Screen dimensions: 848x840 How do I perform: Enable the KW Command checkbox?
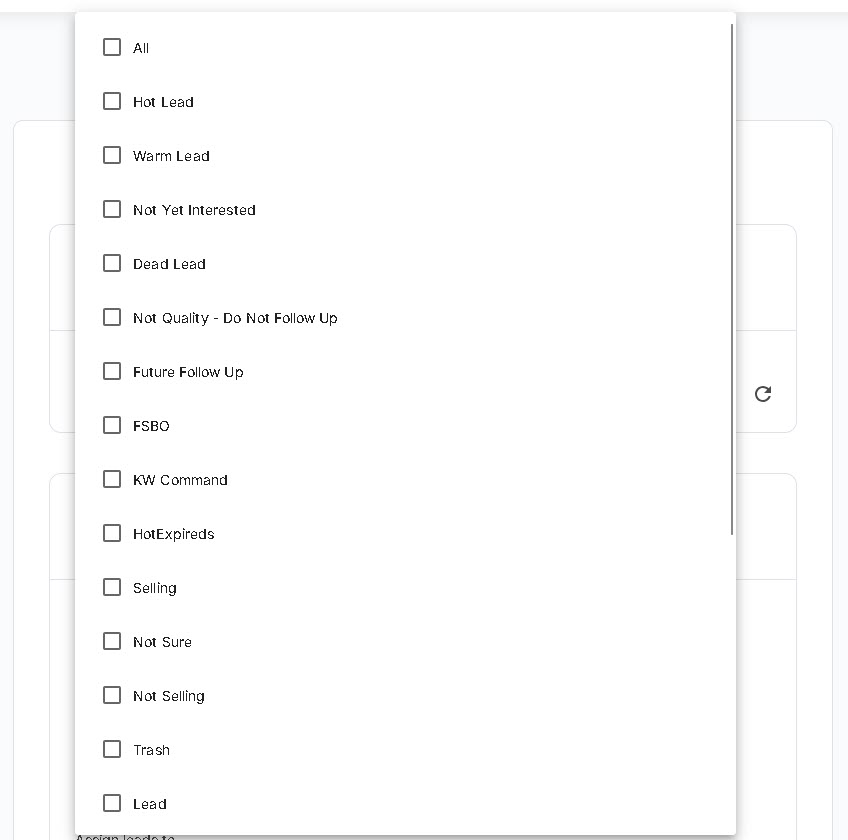(x=112, y=479)
